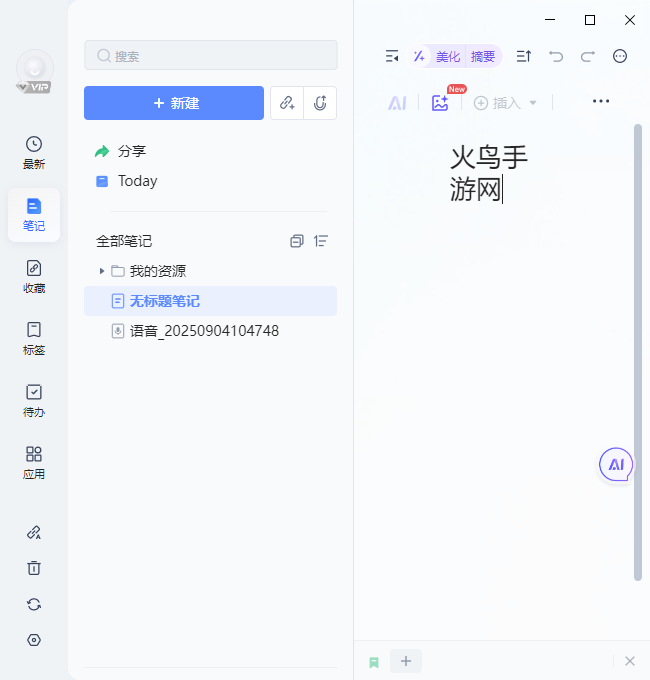Open the 待办 to-do section
The image size is (650, 680).
point(34,401)
